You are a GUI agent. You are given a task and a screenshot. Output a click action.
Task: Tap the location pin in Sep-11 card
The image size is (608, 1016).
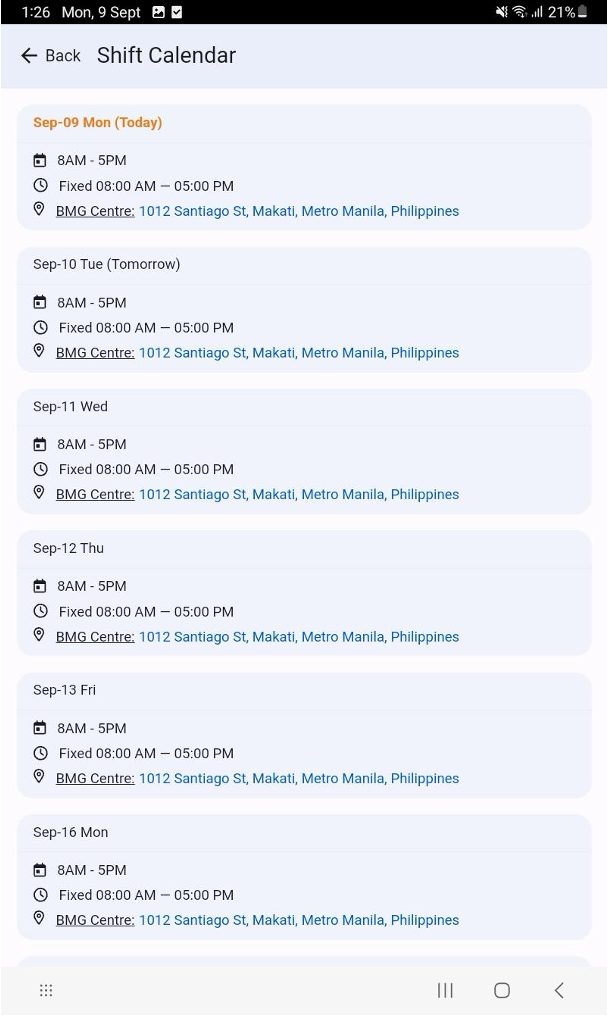[x=39, y=493]
